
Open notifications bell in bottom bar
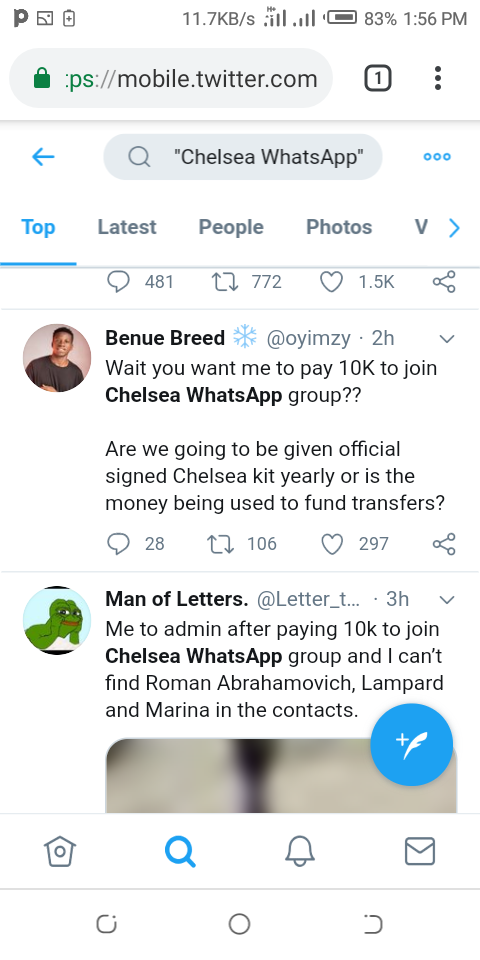[300, 852]
